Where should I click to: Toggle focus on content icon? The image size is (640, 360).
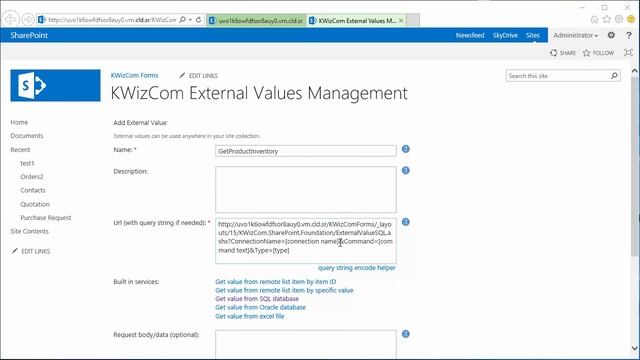click(x=629, y=53)
